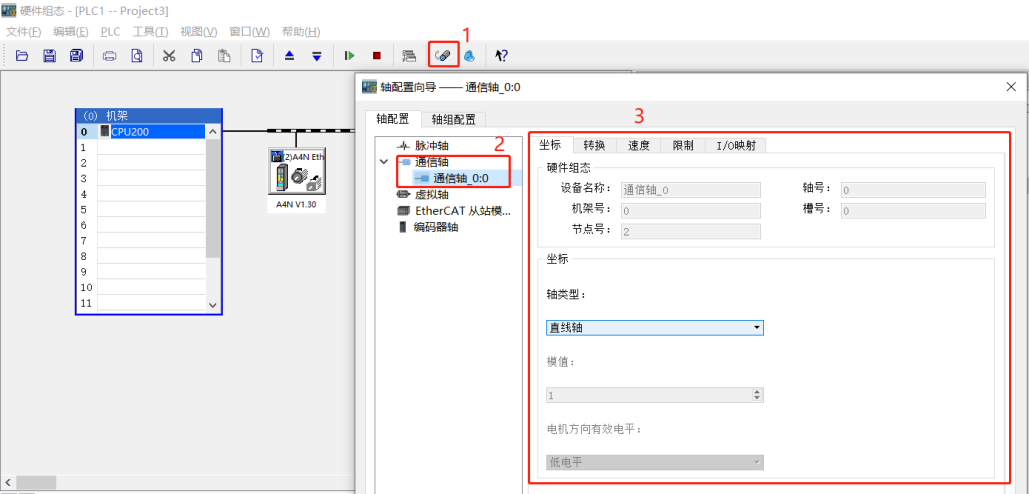
Task: Open the 工具(T) menu
Action: [150, 32]
